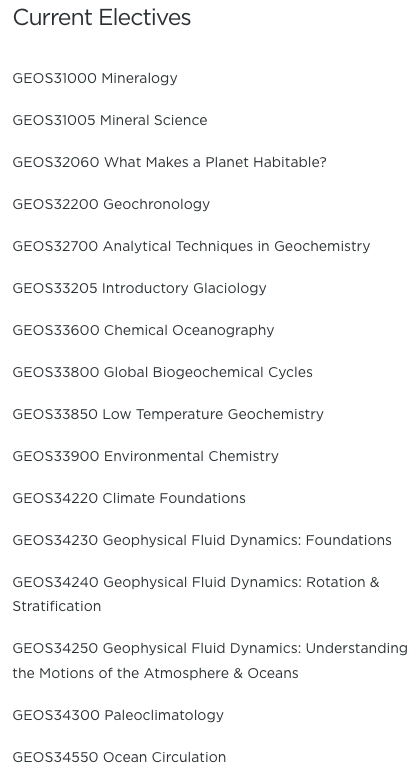Click the GEOS32060 course code

pyautogui.click(x=56, y=163)
